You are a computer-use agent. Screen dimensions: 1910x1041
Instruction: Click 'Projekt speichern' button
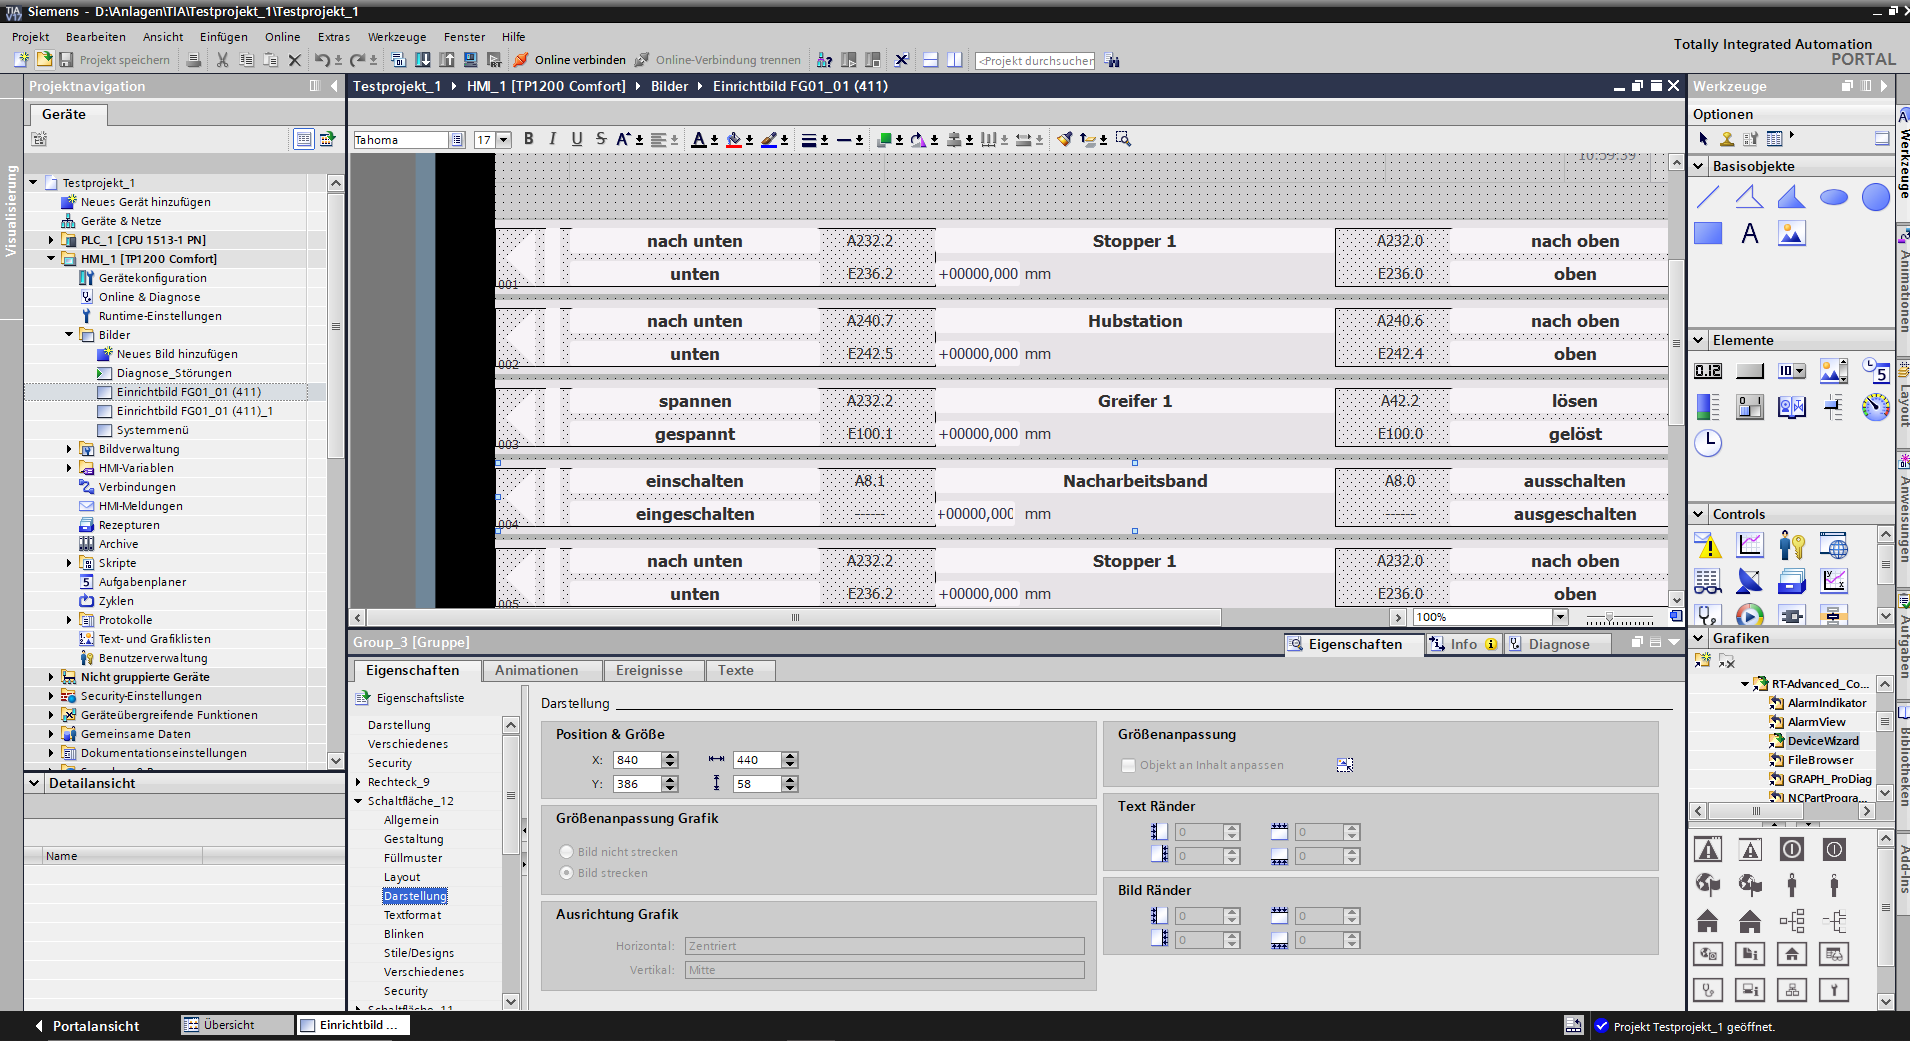(116, 60)
